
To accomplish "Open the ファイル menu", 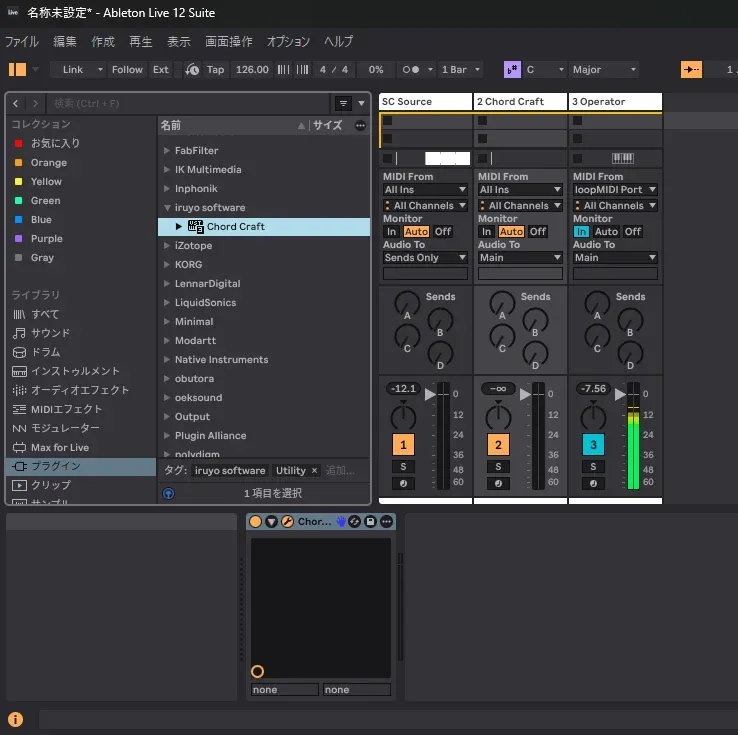I will (x=22, y=41).
